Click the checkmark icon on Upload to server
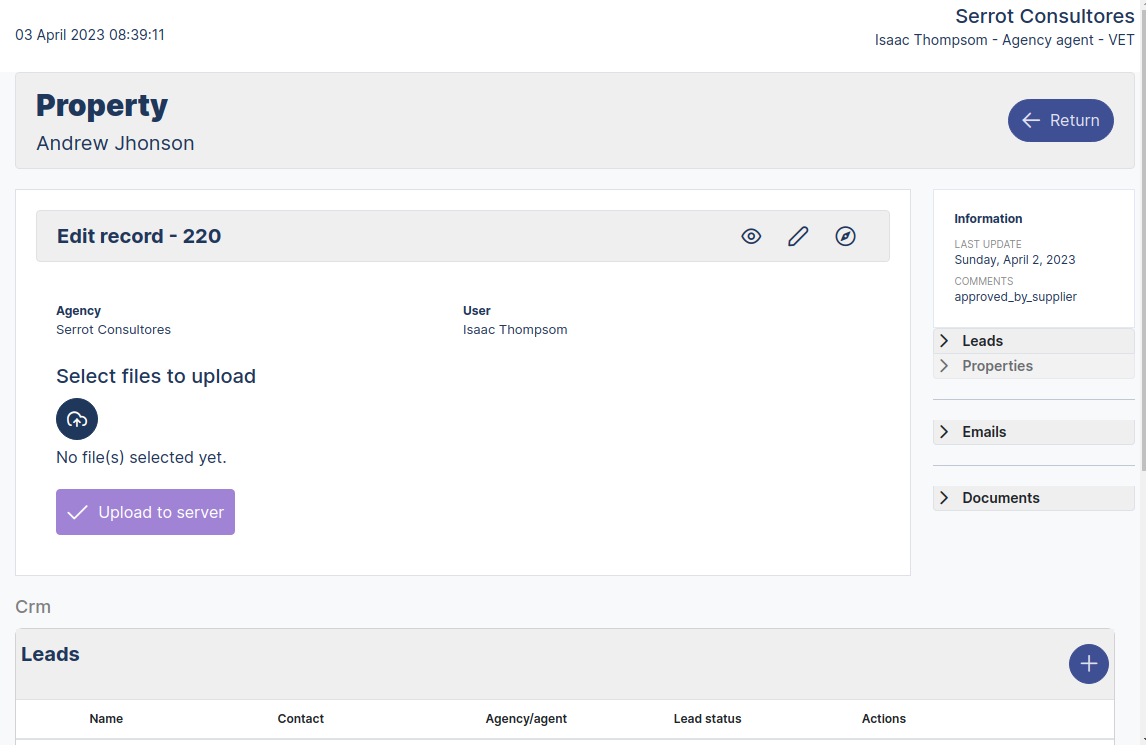Screen dimensions: 1146x745 (x=78, y=511)
